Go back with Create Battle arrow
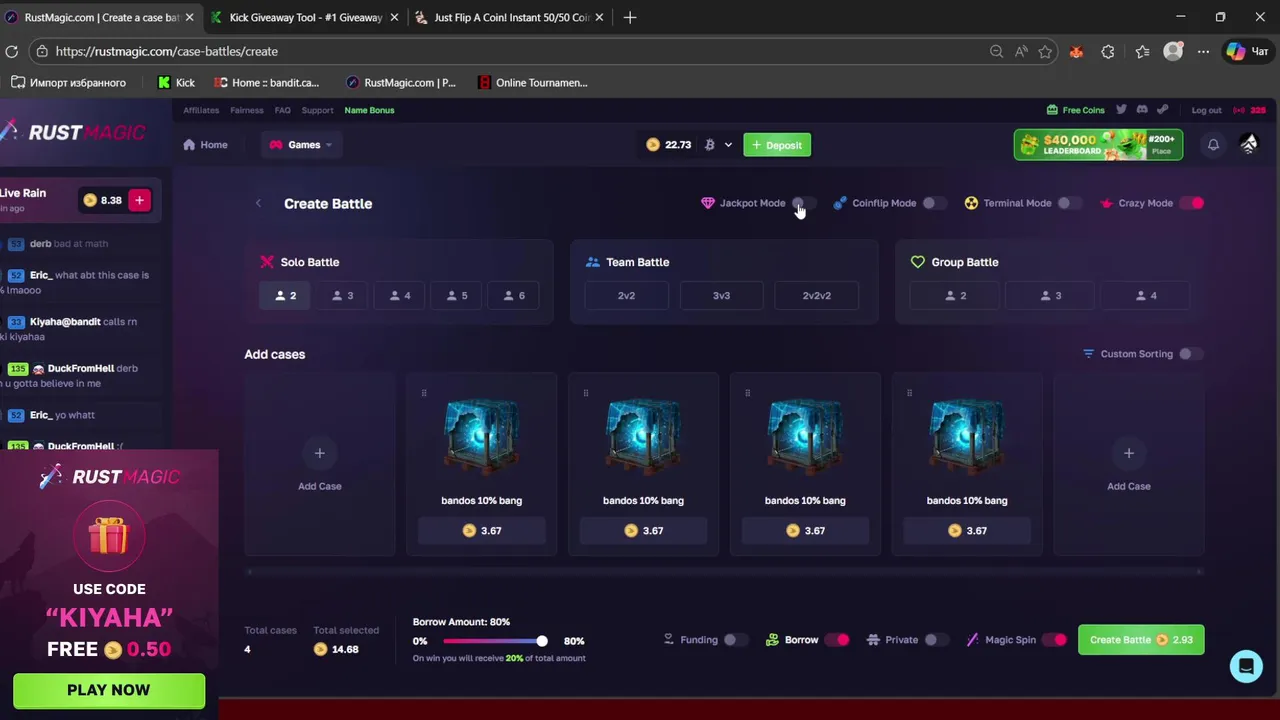1280x720 pixels. click(x=258, y=203)
